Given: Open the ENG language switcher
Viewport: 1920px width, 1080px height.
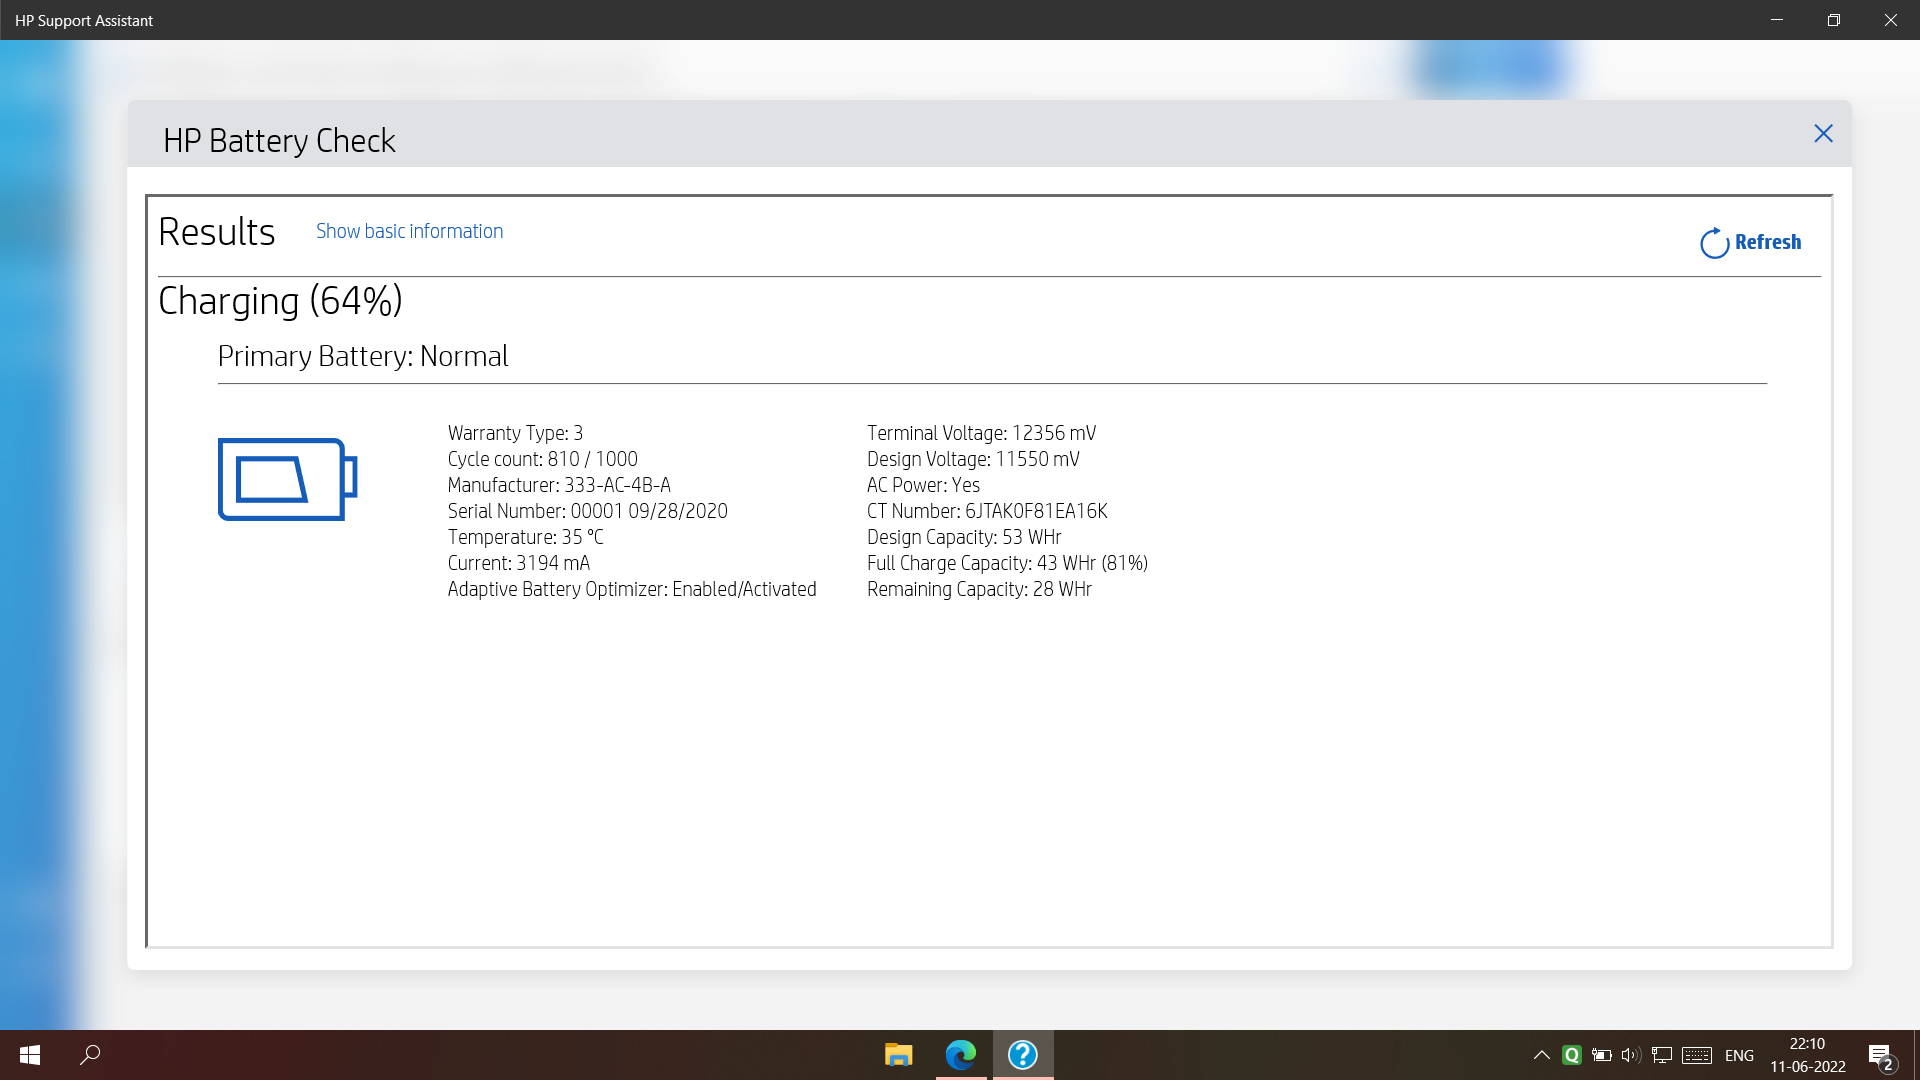Looking at the screenshot, I should 1740,1054.
